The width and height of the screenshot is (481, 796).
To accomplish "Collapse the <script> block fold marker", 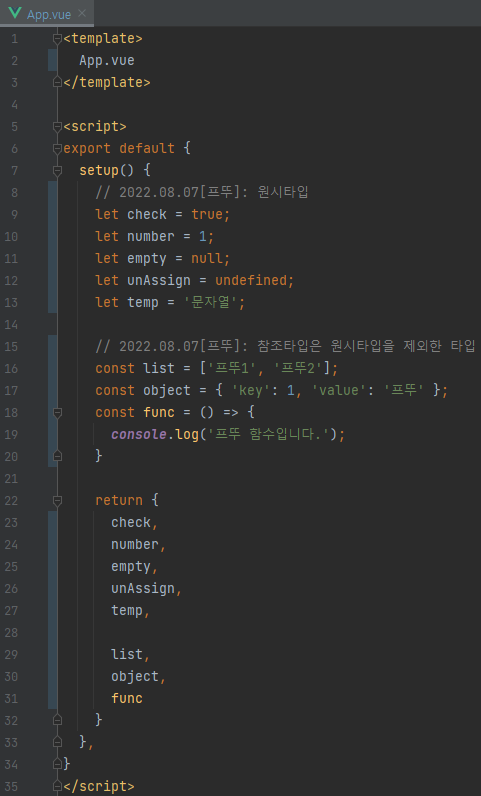I will 57,126.
